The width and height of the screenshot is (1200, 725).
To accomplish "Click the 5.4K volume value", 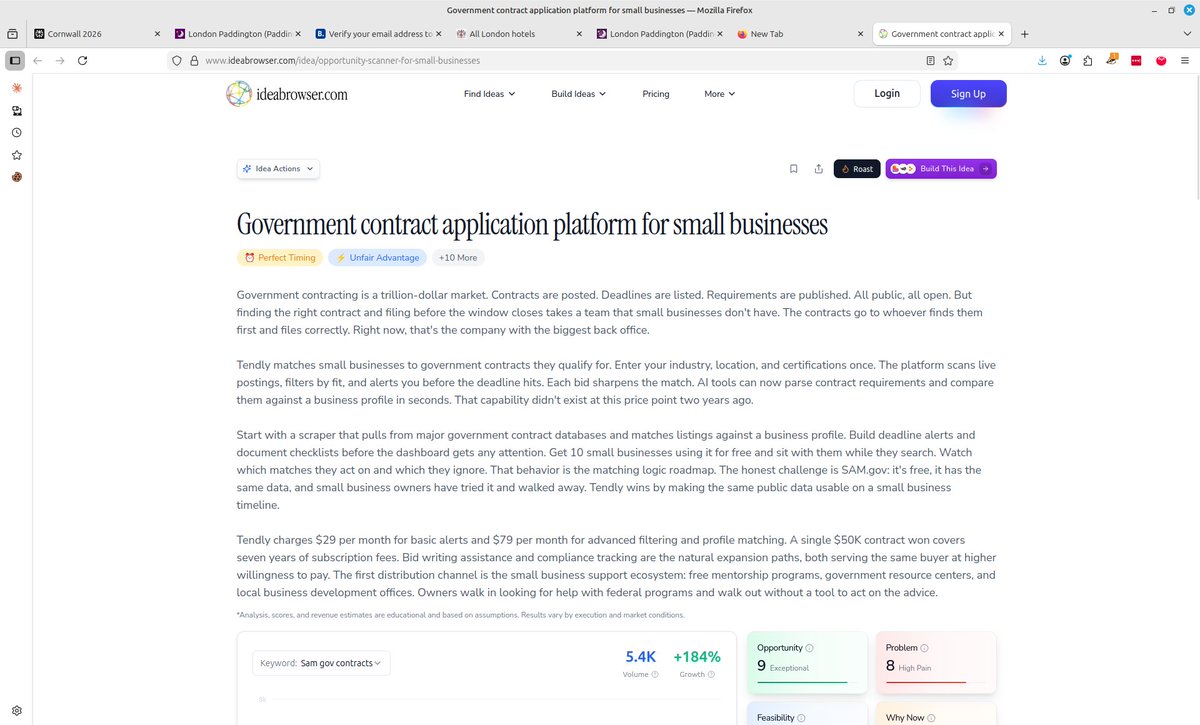I will (x=640, y=657).
